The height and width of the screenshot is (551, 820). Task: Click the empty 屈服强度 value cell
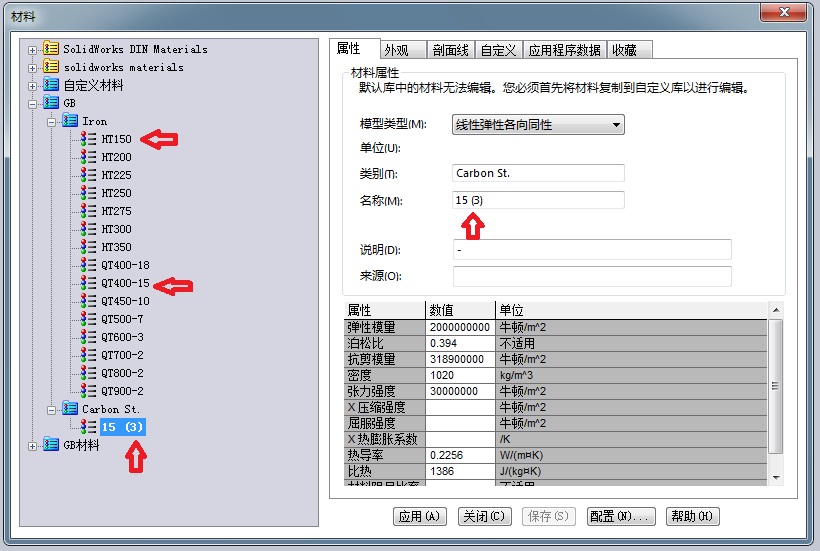[x=460, y=423]
